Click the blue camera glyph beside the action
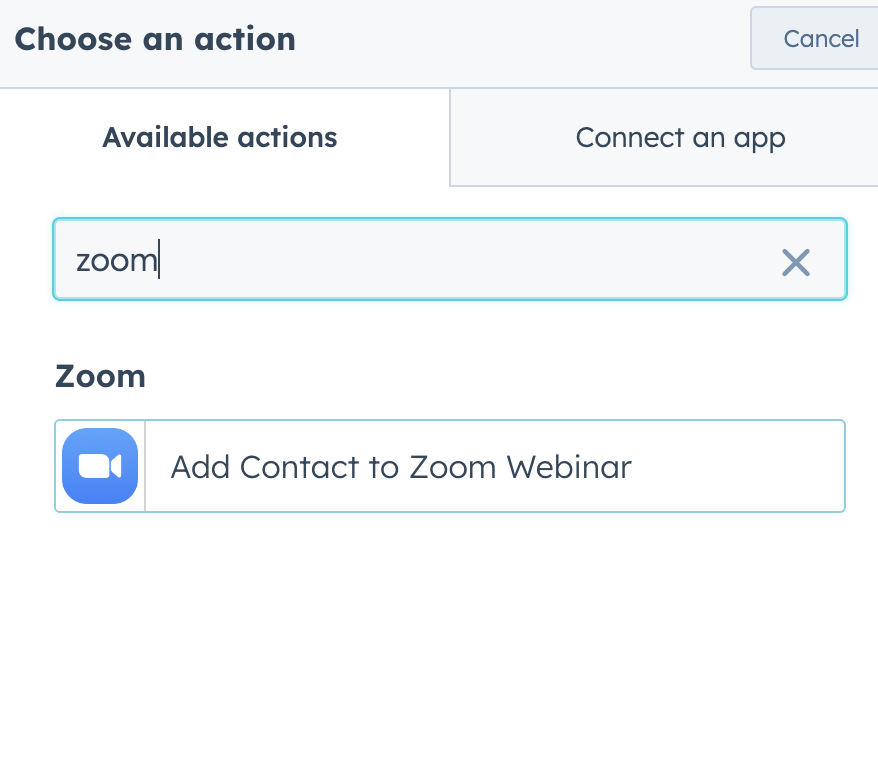This screenshot has height=772, width=878. click(99, 466)
